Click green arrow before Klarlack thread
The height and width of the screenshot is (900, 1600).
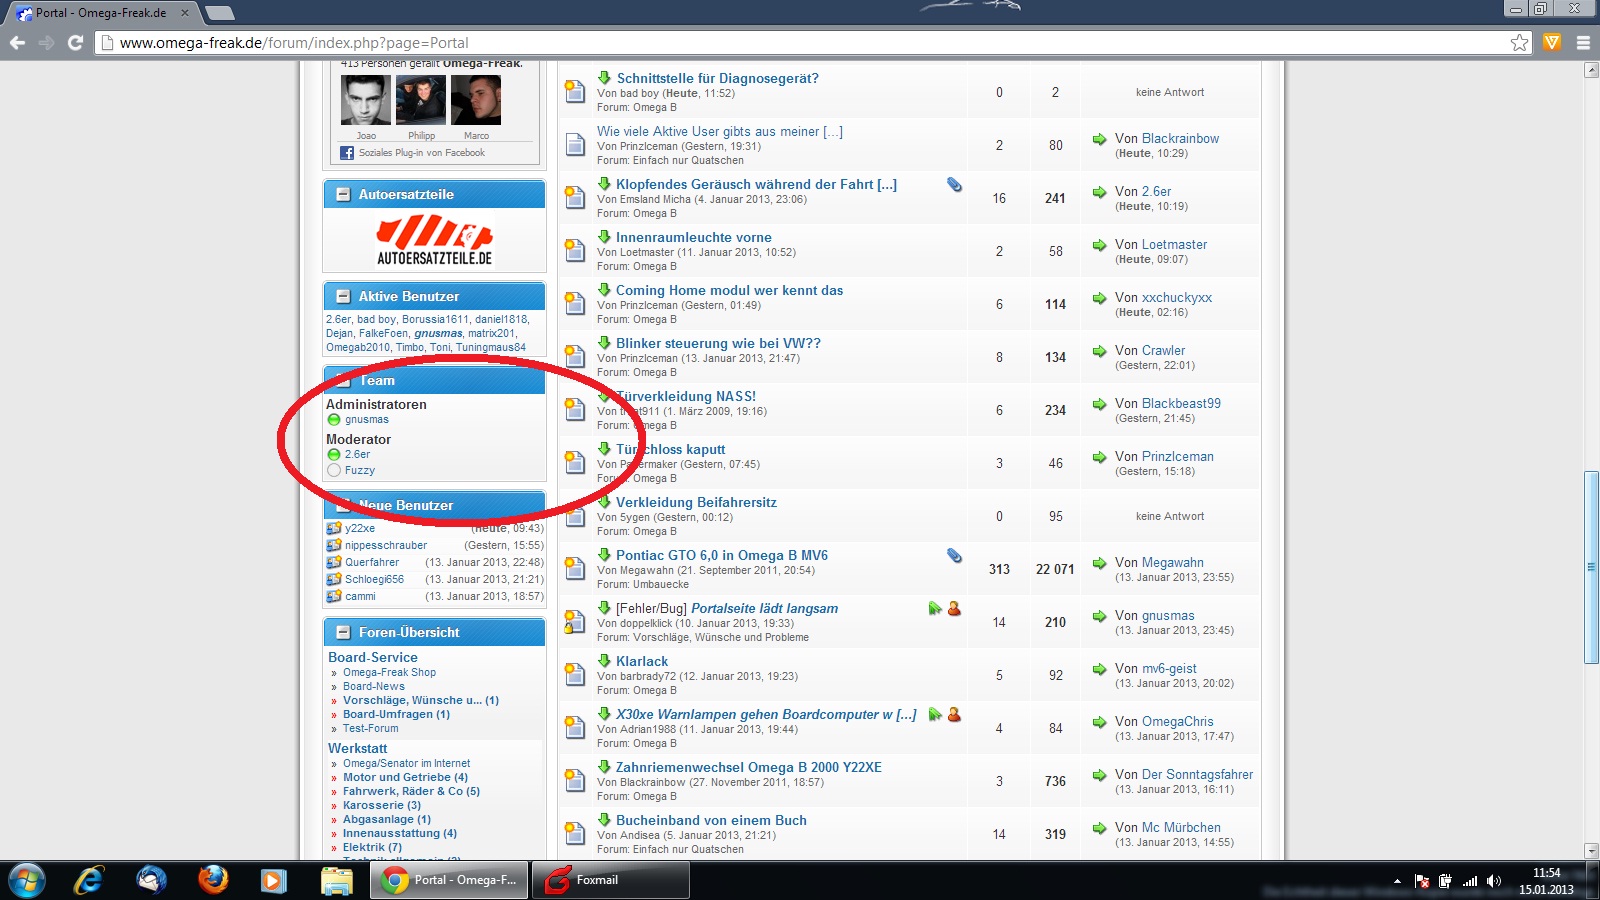pos(604,661)
